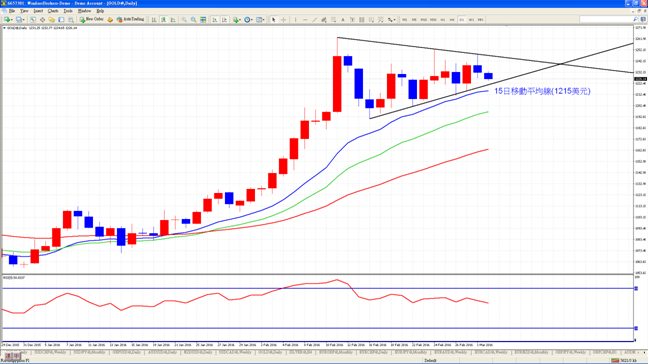Select the Text (A) drawing tool
This screenshot has height=364, width=649.
click(343, 19)
